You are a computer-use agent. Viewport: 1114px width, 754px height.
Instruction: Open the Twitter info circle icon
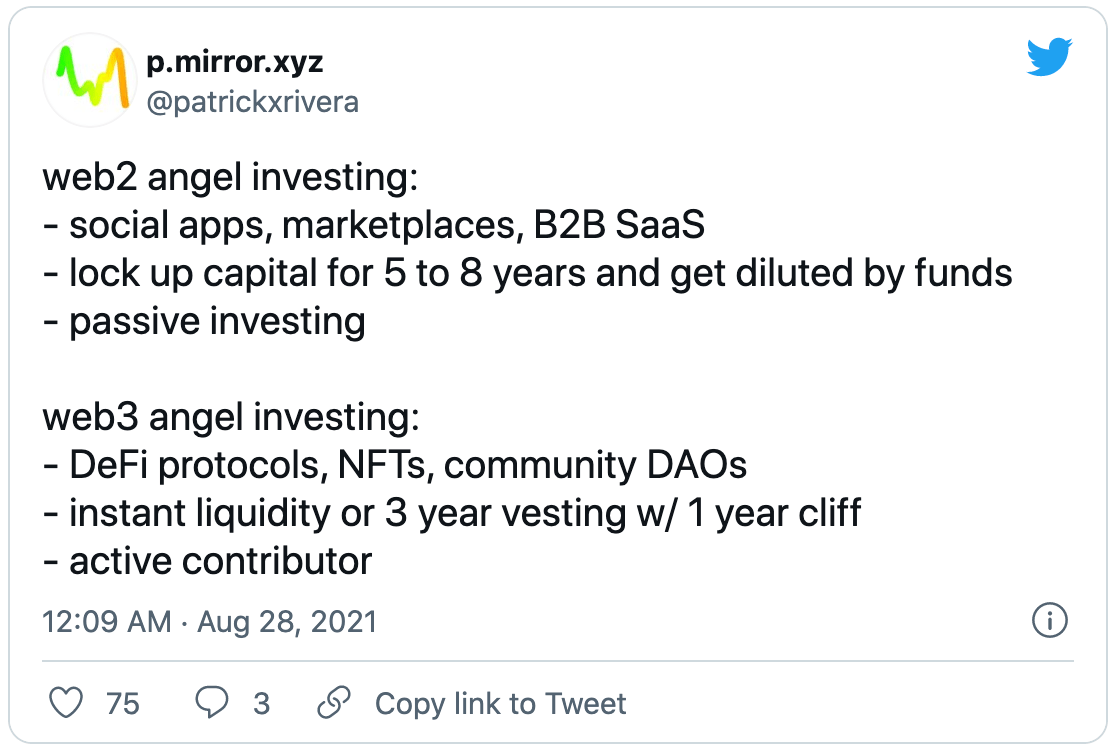click(x=1049, y=621)
